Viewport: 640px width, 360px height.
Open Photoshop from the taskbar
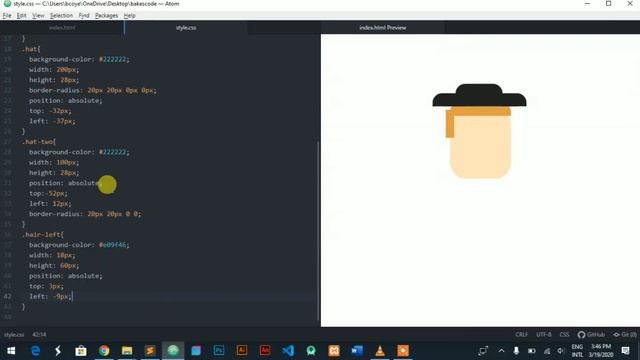(219, 351)
